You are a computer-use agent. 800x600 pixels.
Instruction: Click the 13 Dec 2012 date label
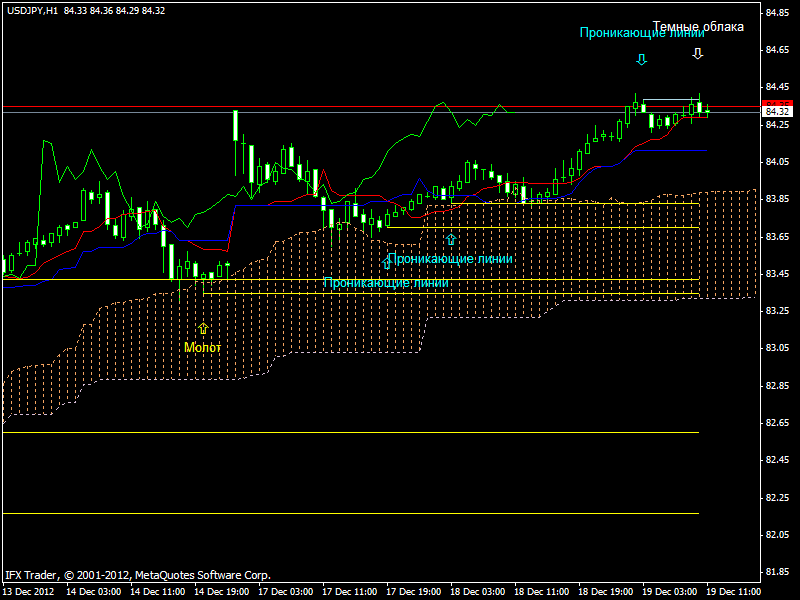coord(30,591)
